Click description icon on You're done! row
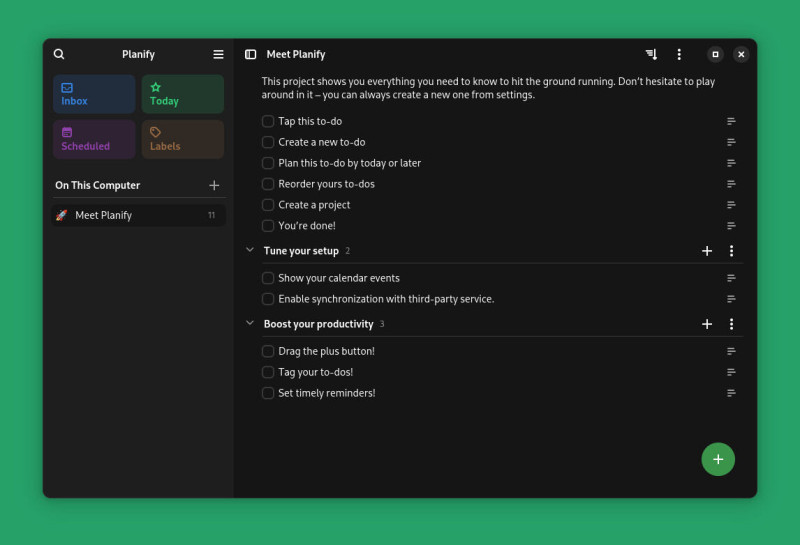 (x=731, y=226)
